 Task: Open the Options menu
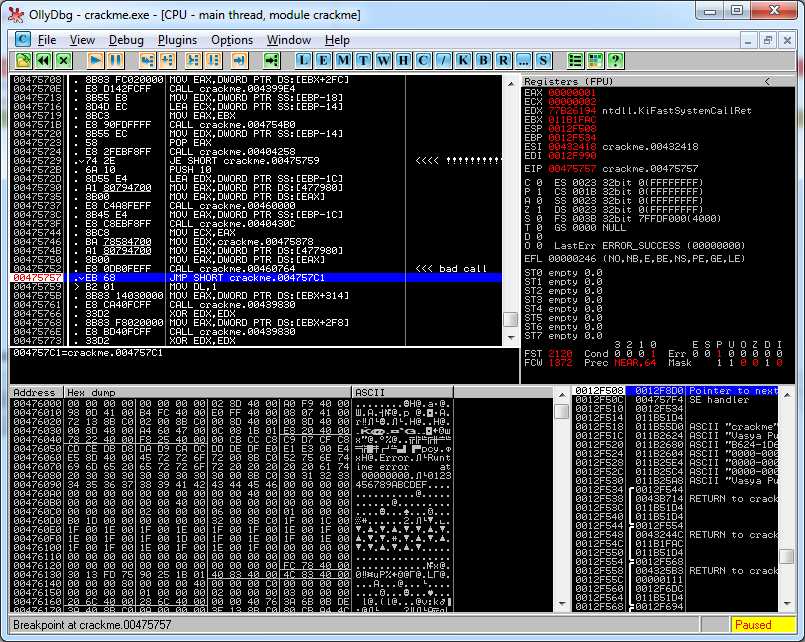pos(232,40)
